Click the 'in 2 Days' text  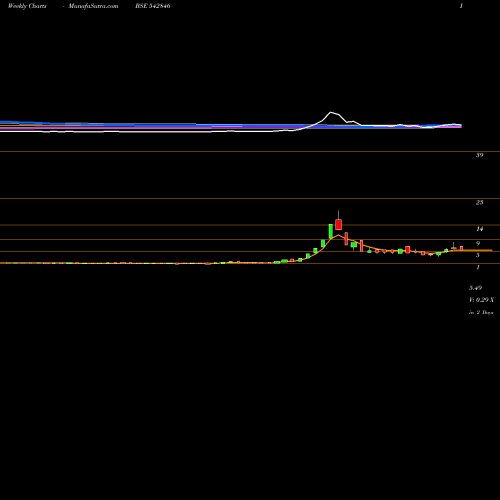[481, 312]
